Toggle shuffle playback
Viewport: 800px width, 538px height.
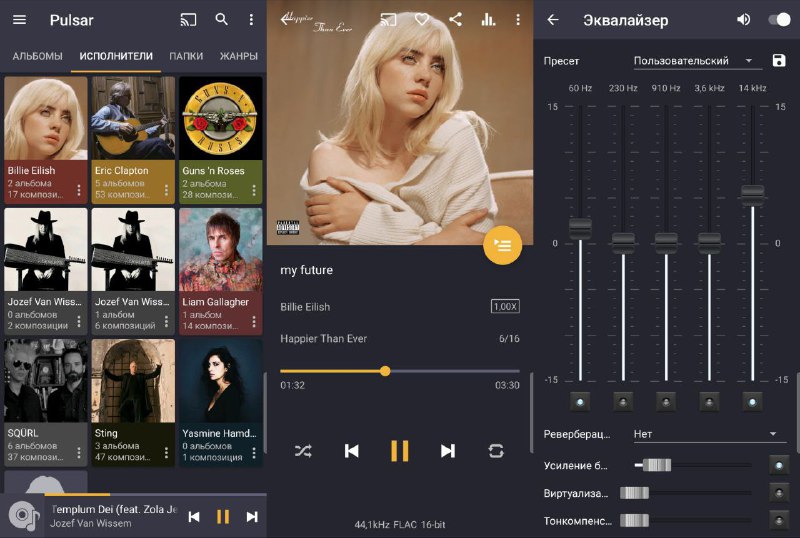tap(303, 451)
